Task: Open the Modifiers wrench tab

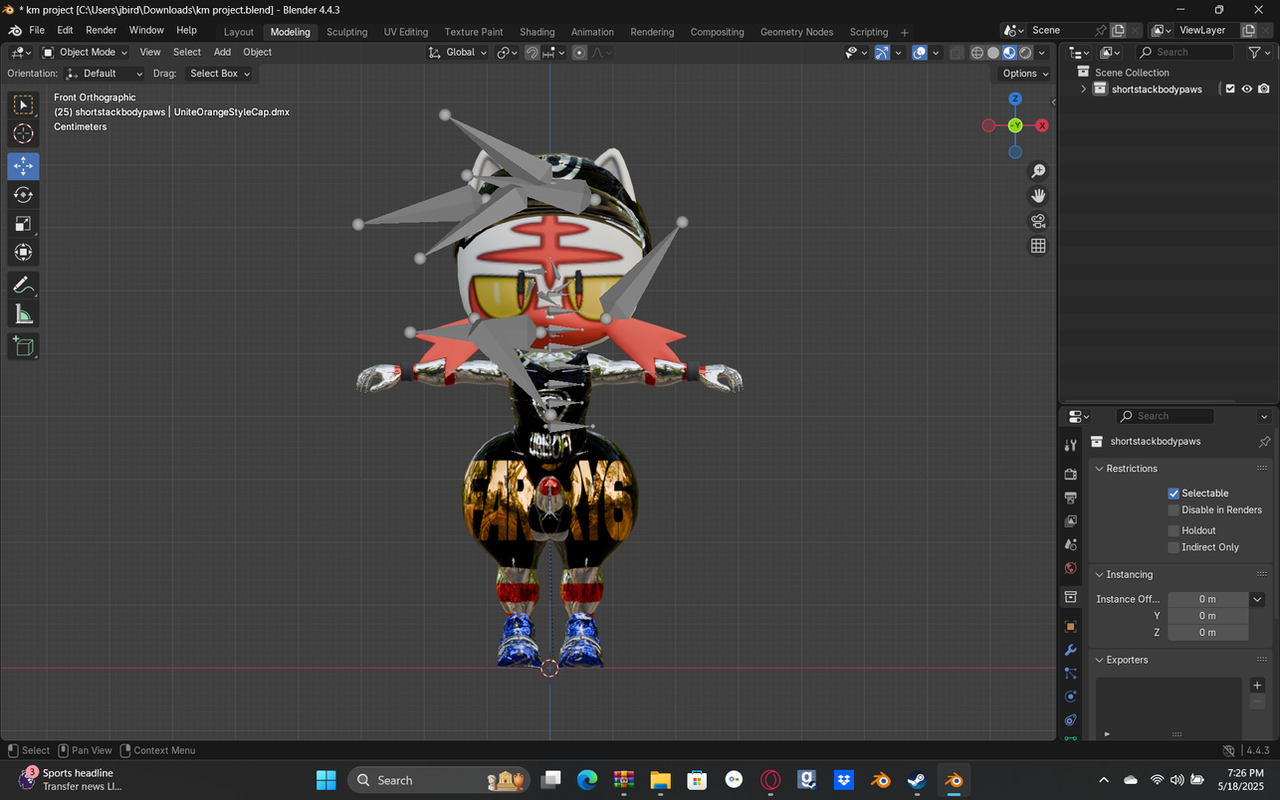Action: pyautogui.click(x=1070, y=650)
